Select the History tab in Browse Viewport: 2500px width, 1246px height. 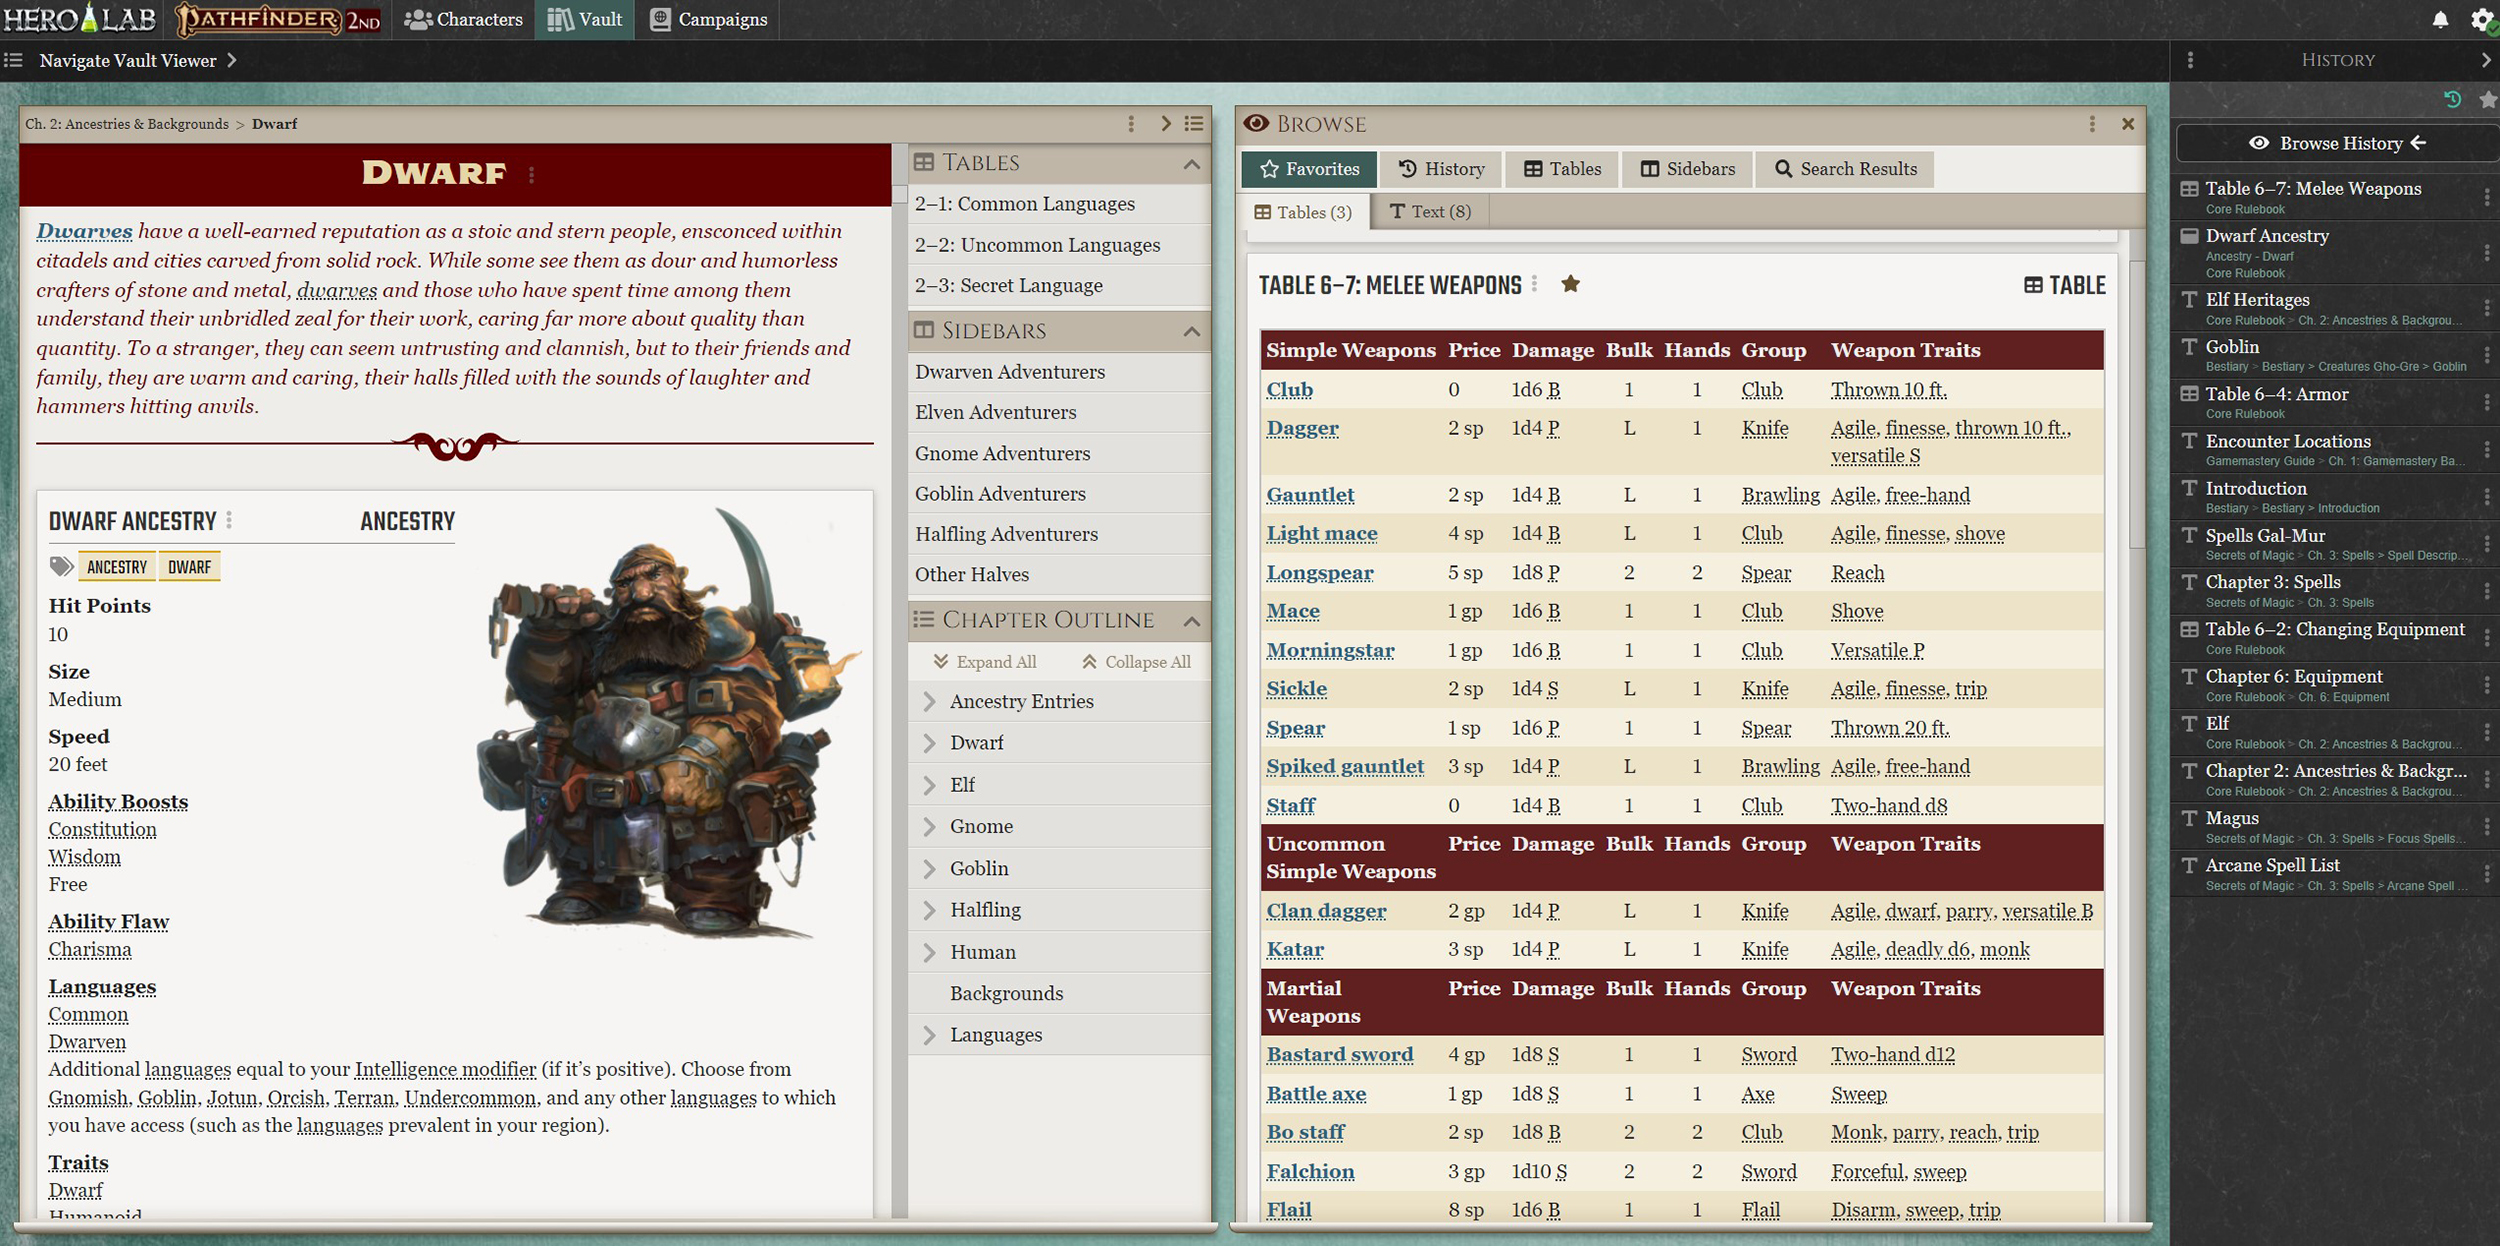1441,169
